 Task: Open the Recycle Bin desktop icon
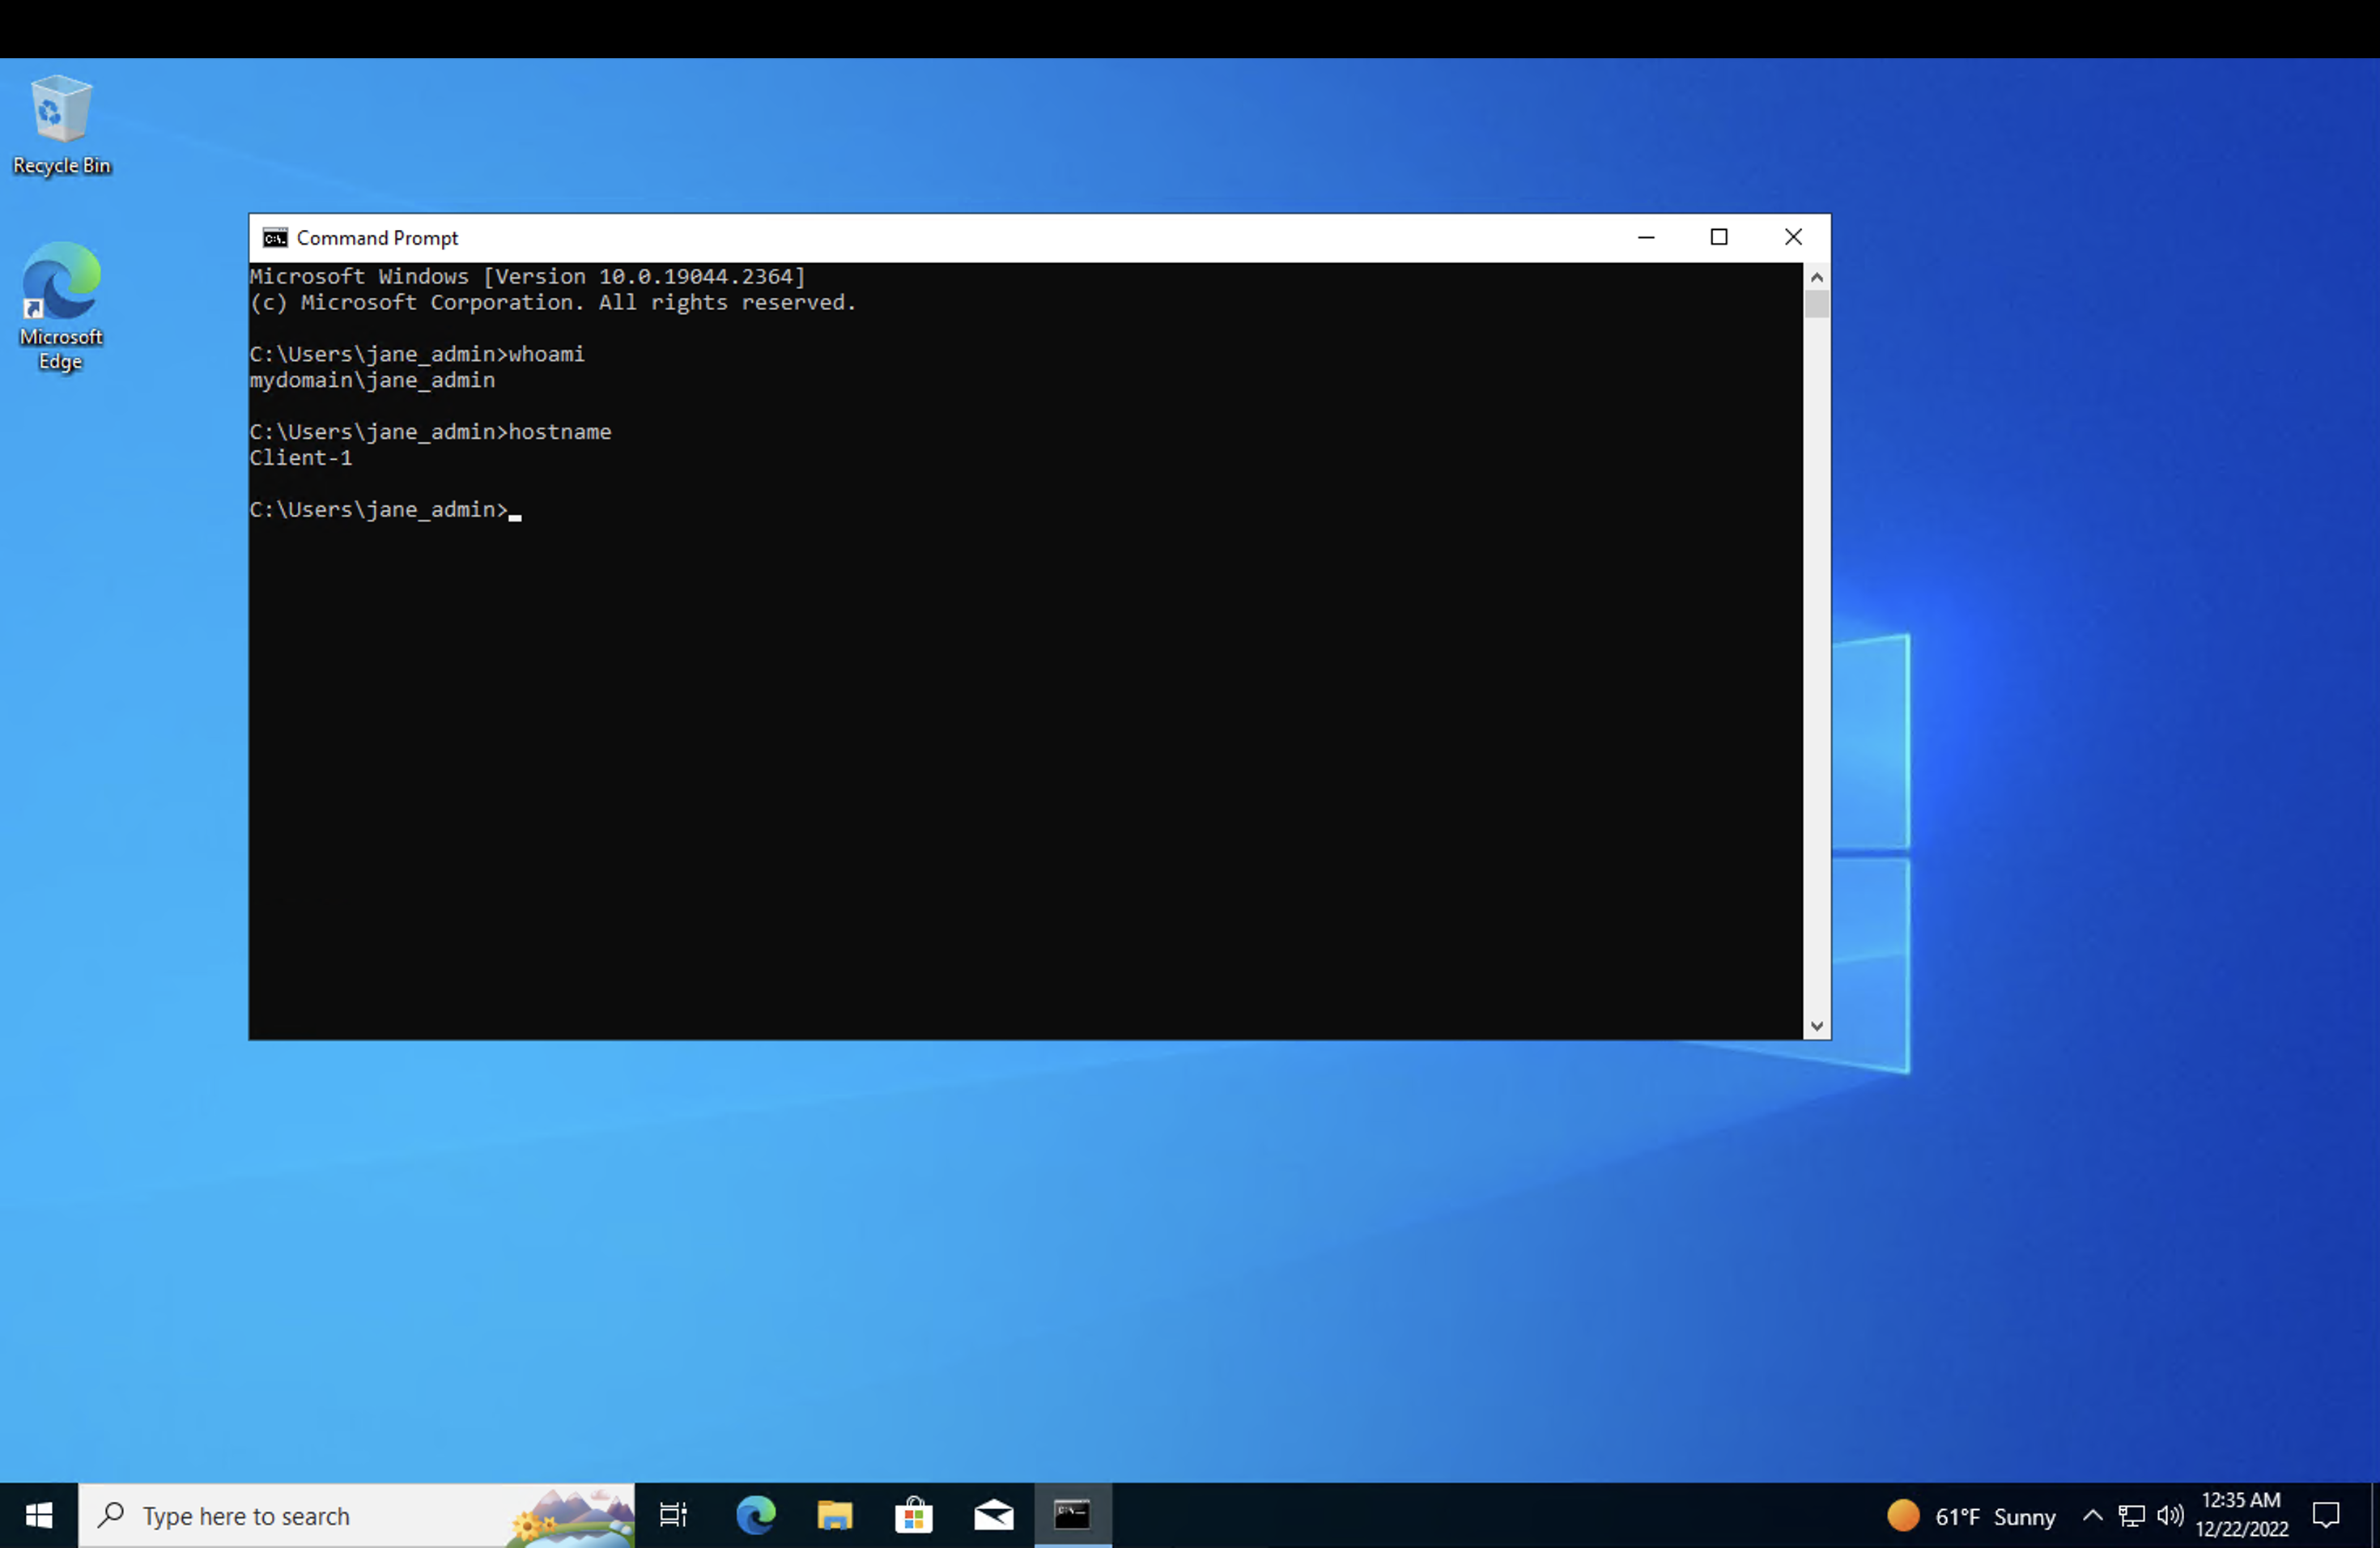pos(61,124)
